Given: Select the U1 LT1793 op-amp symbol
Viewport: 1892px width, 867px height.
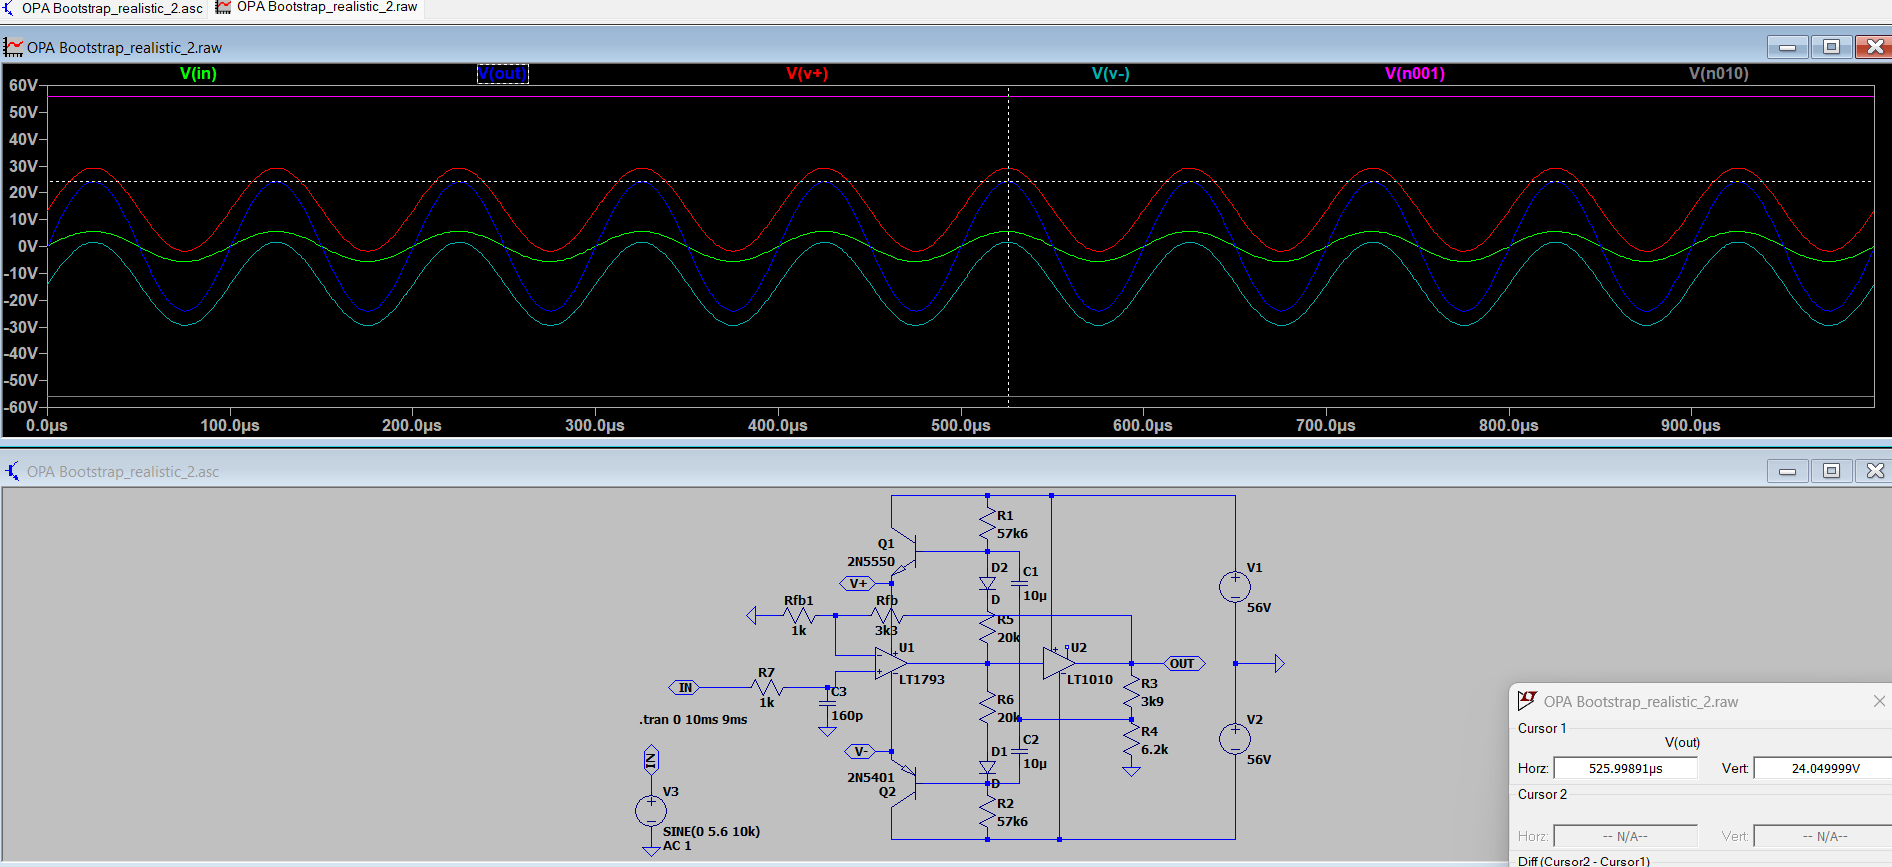Looking at the screenshot, I should point(891,663).
